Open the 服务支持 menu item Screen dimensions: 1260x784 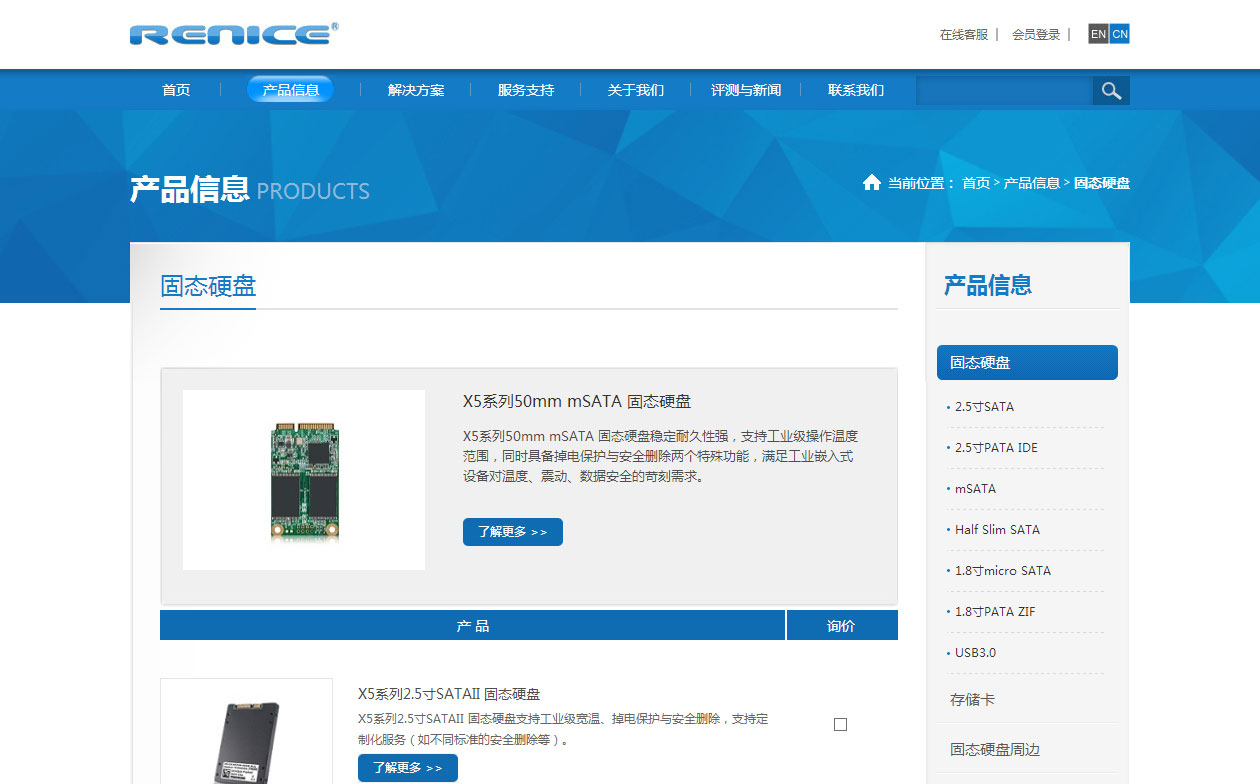(526, 90)
